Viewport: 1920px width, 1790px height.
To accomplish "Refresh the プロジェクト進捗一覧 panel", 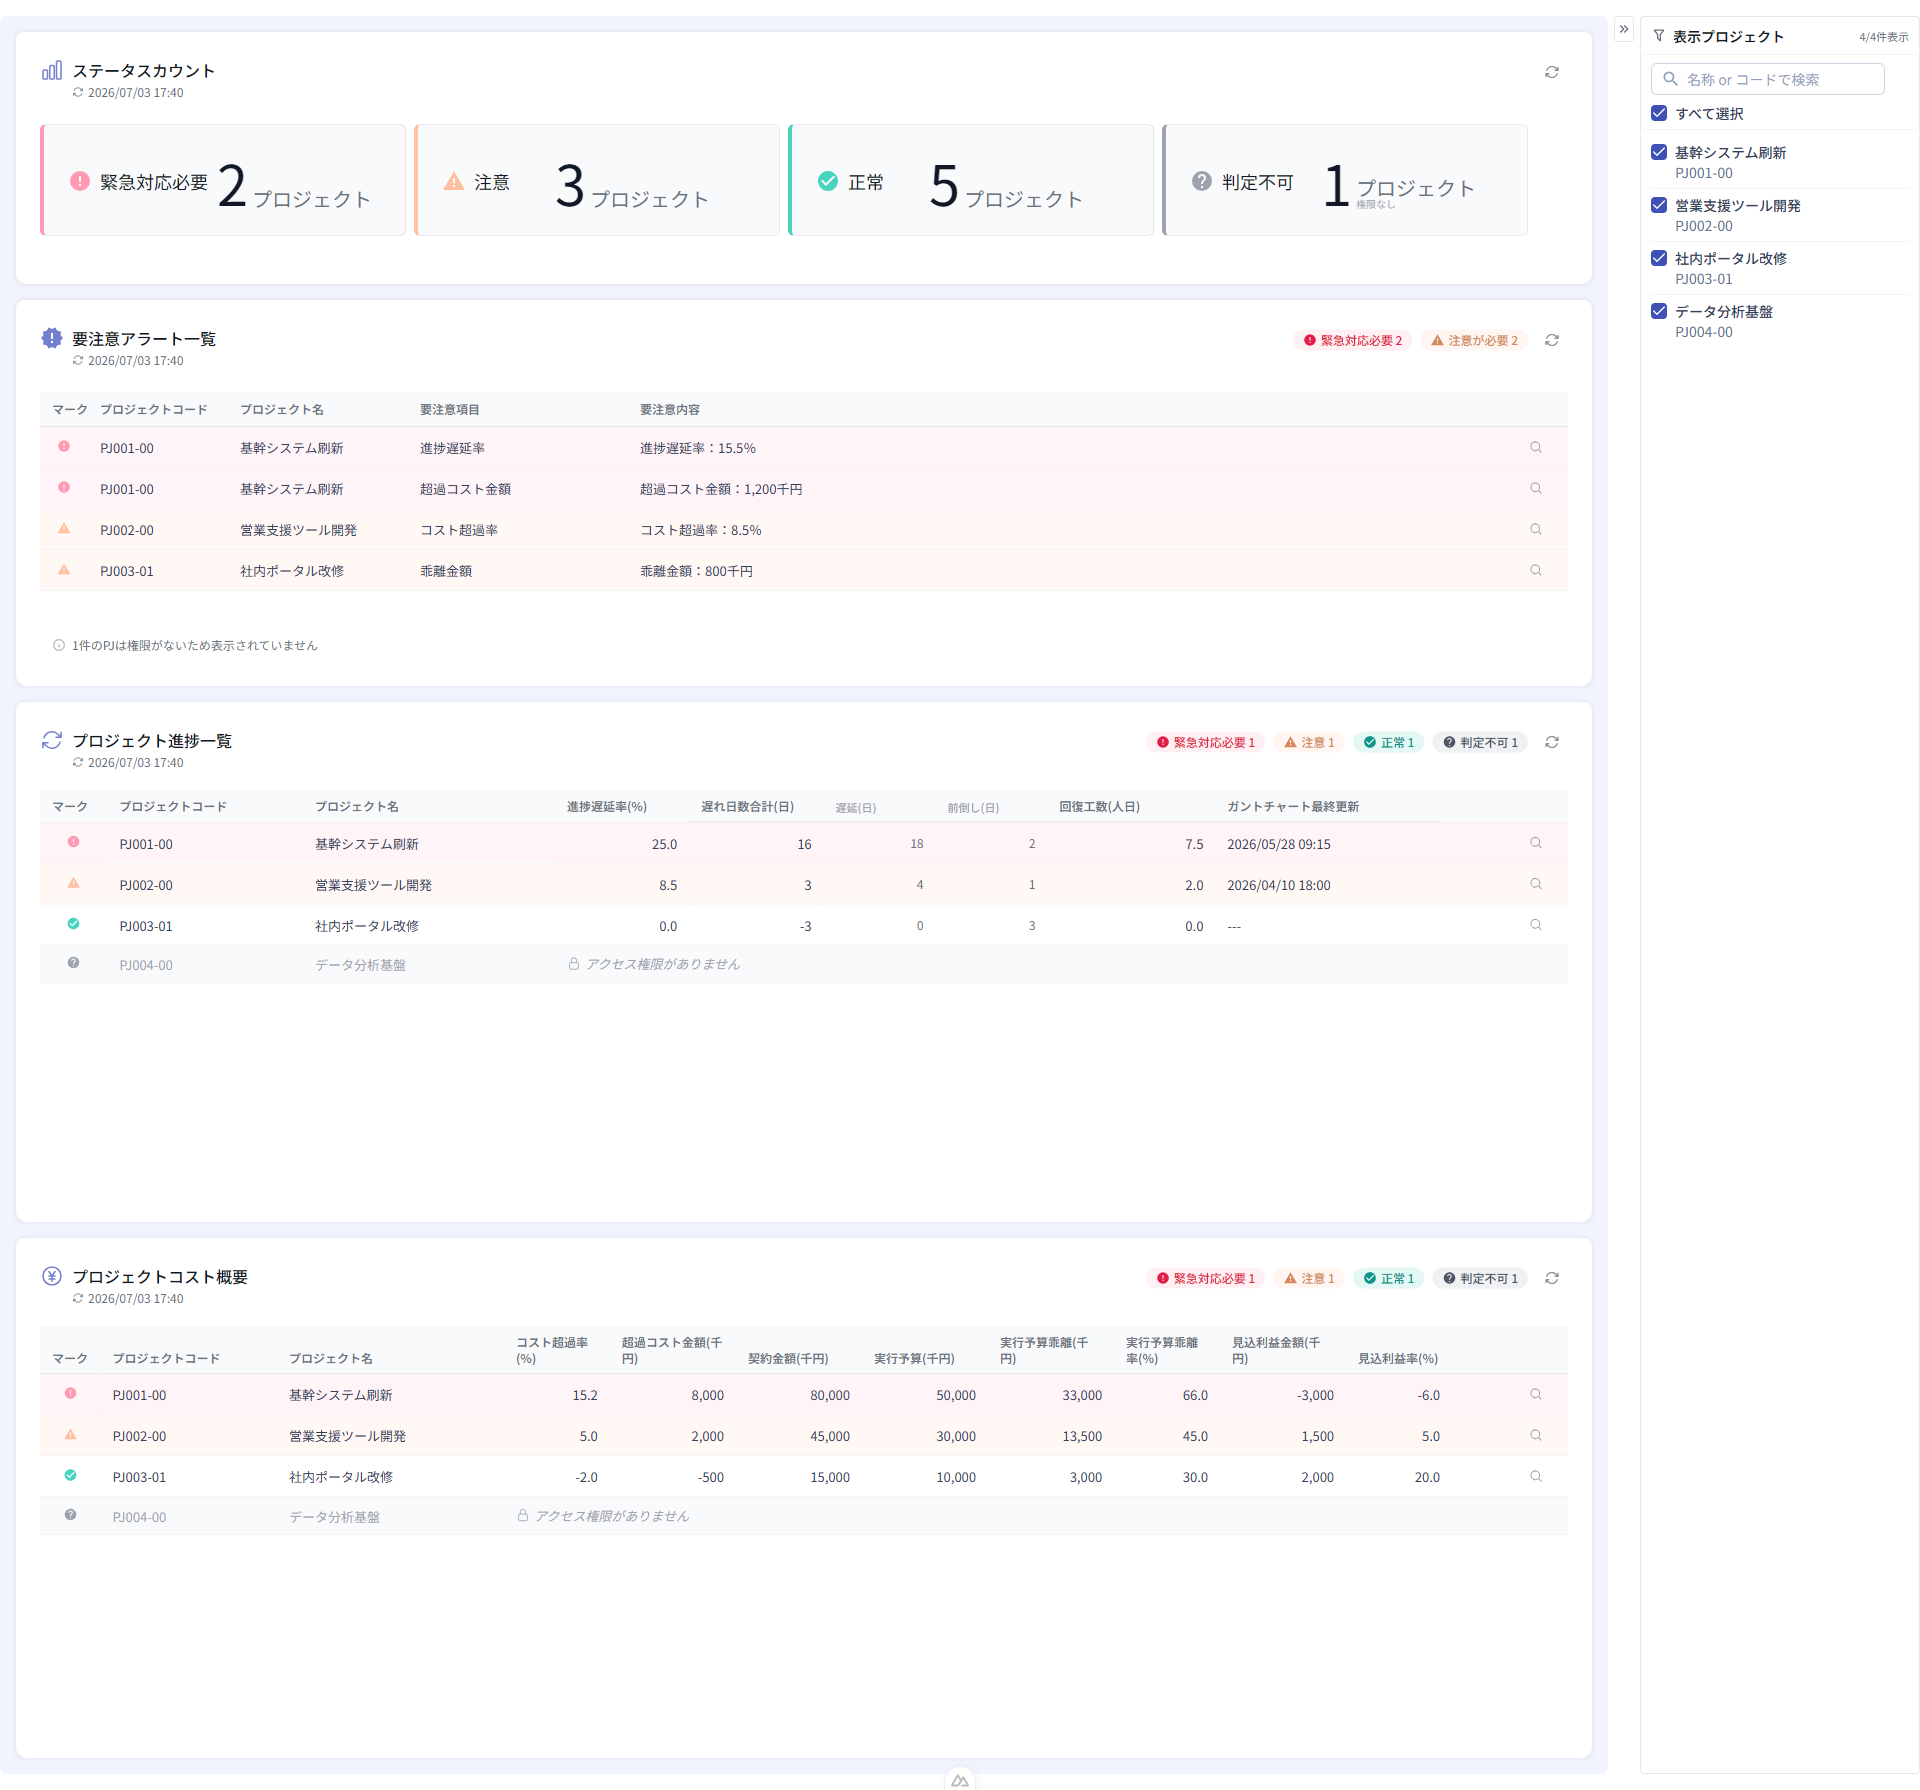I will [x=1551, y=742].
